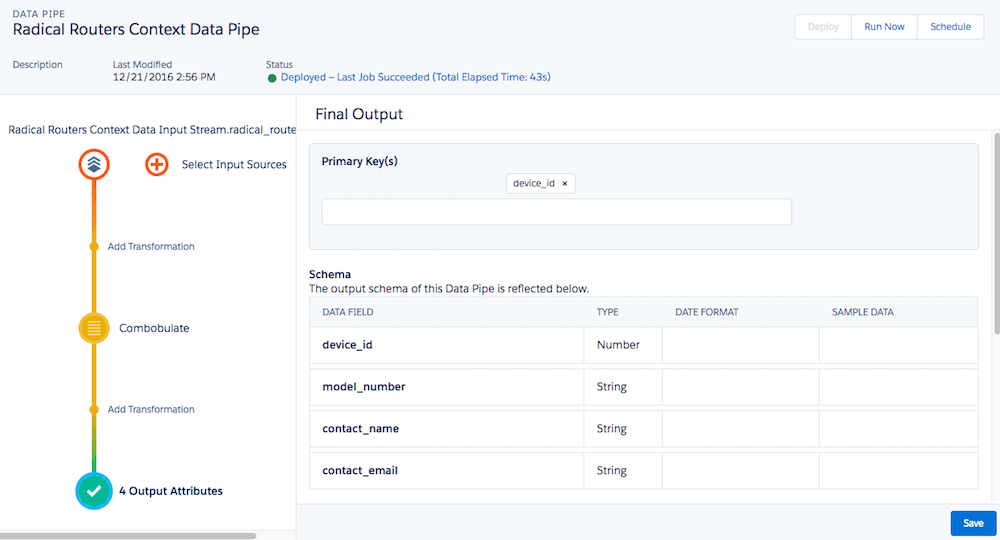Click Select Input Sources label
The height and width of the screenshot is (540, 1000).
(x=234, y=164)
